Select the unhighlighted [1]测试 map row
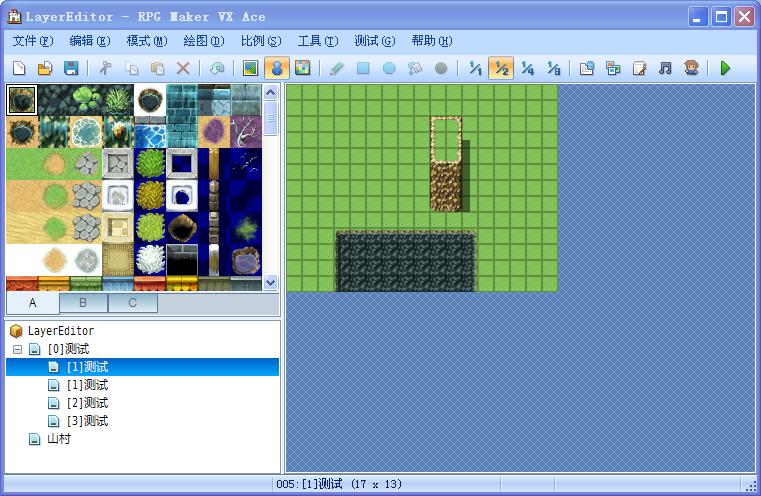The height and width of the screenshot is (496, 761). (x=87, y=385)
